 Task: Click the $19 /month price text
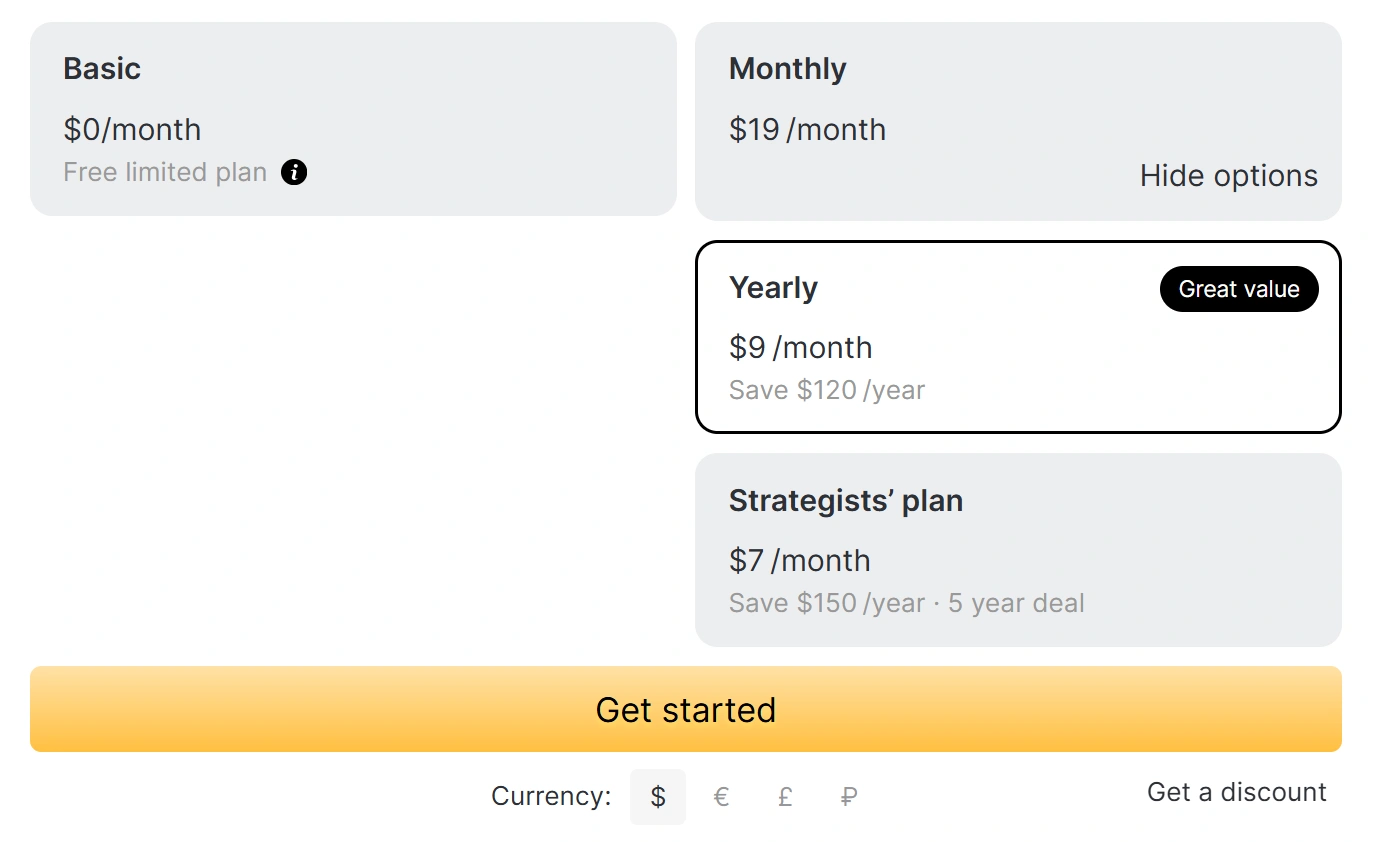tap(807, 130)
